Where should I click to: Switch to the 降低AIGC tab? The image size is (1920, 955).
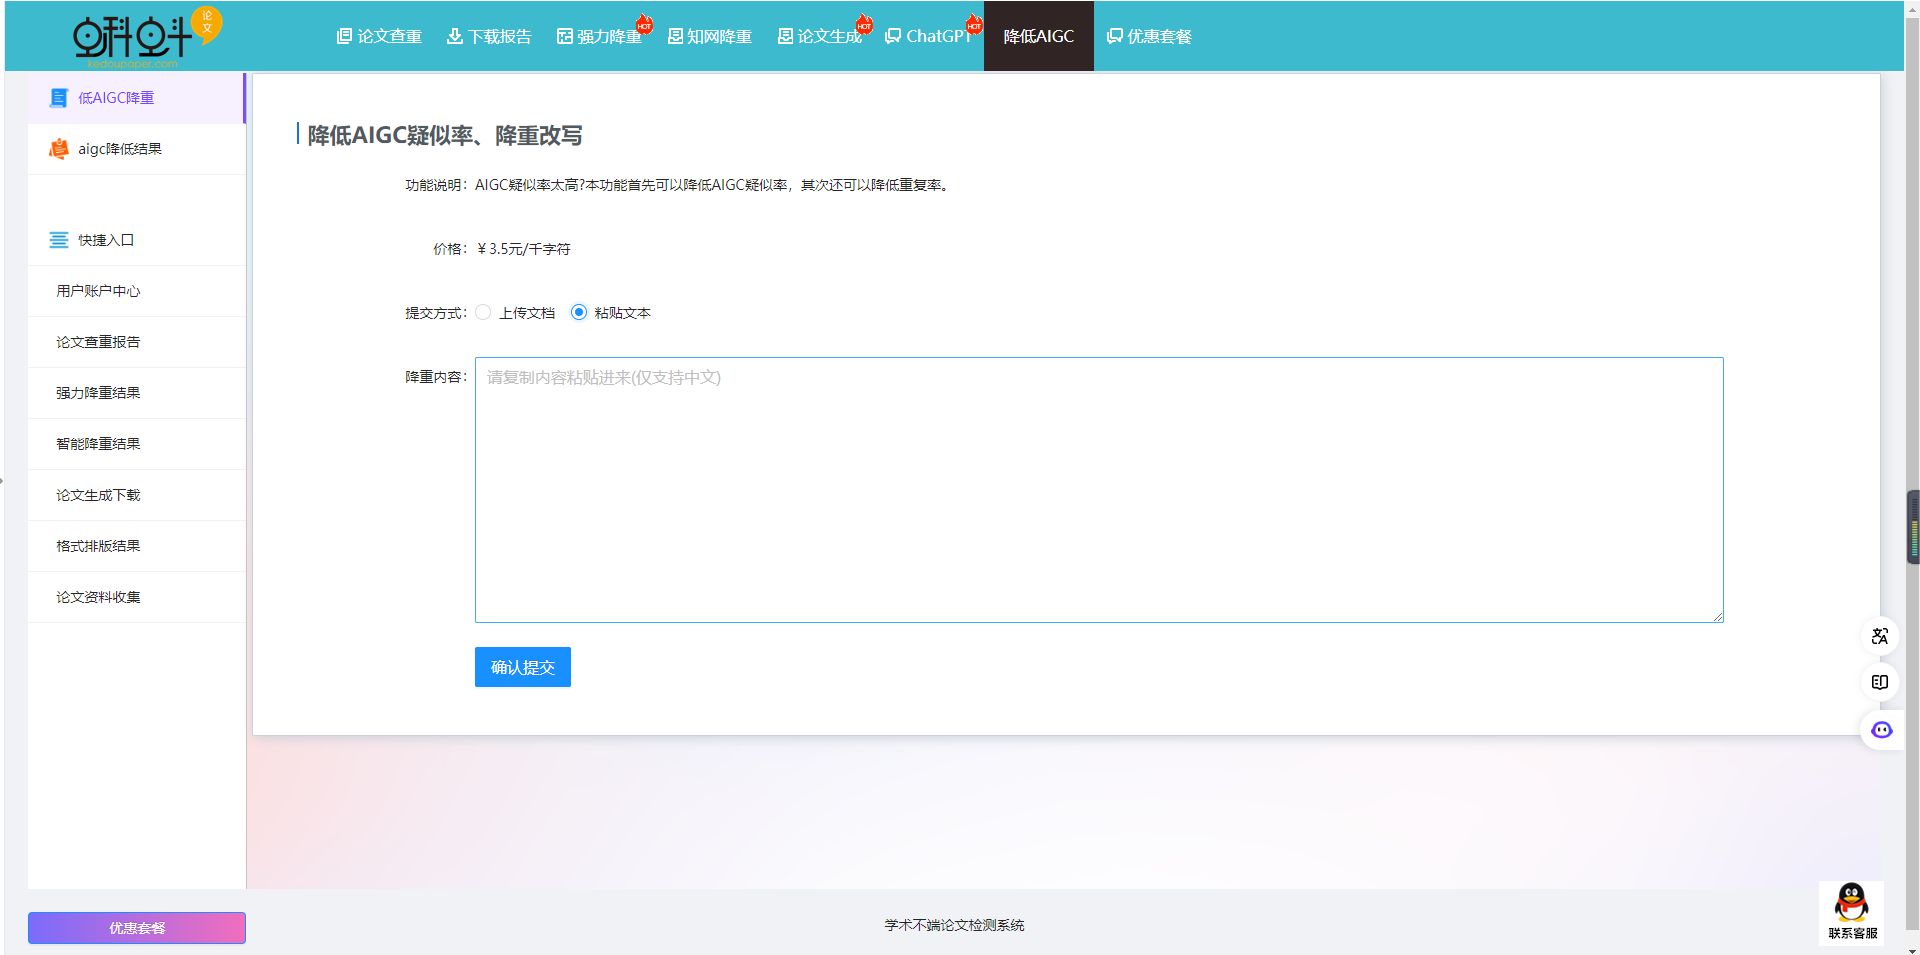point(1038,36)
